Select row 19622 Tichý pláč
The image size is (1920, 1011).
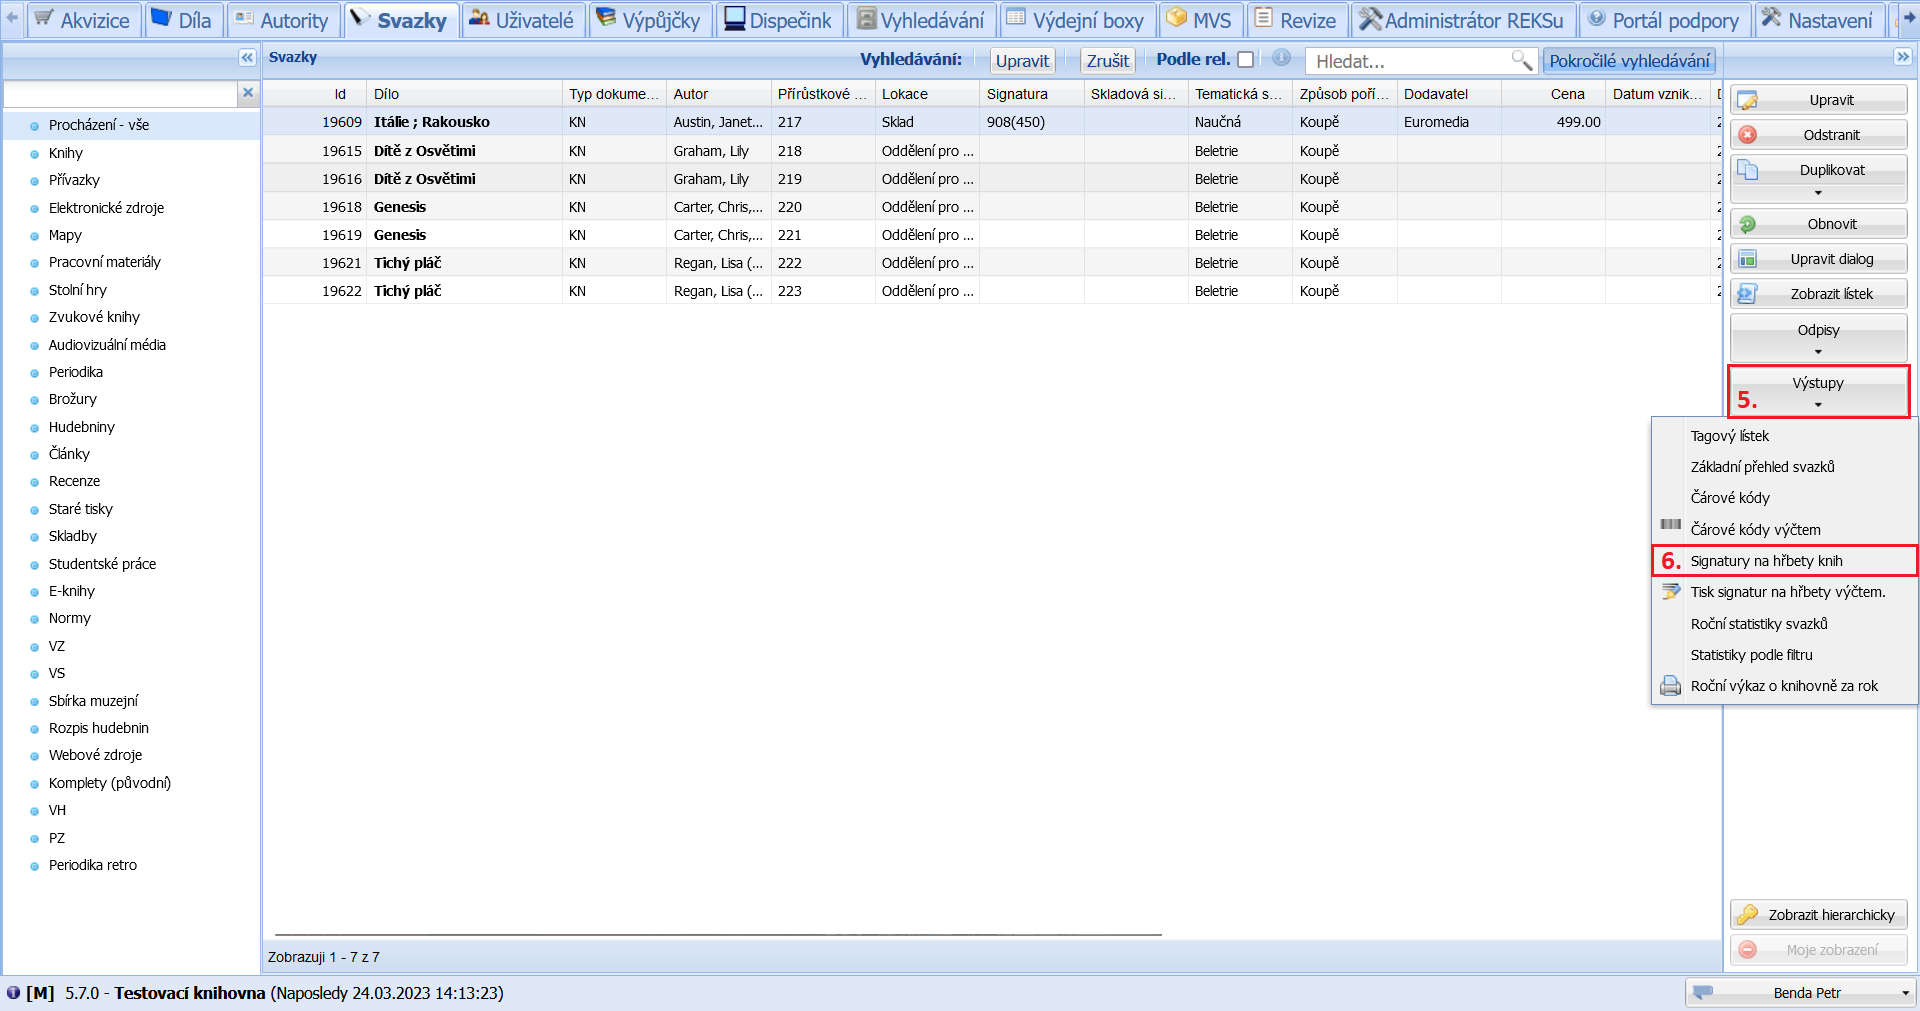coord(990,291)
